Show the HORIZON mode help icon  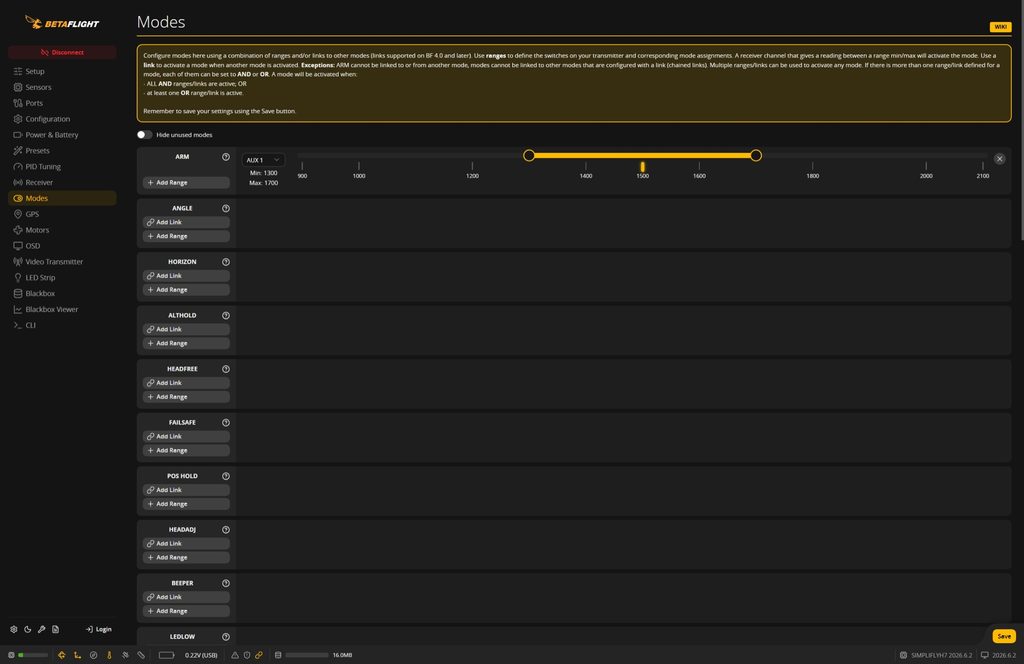tap(226, 262)
